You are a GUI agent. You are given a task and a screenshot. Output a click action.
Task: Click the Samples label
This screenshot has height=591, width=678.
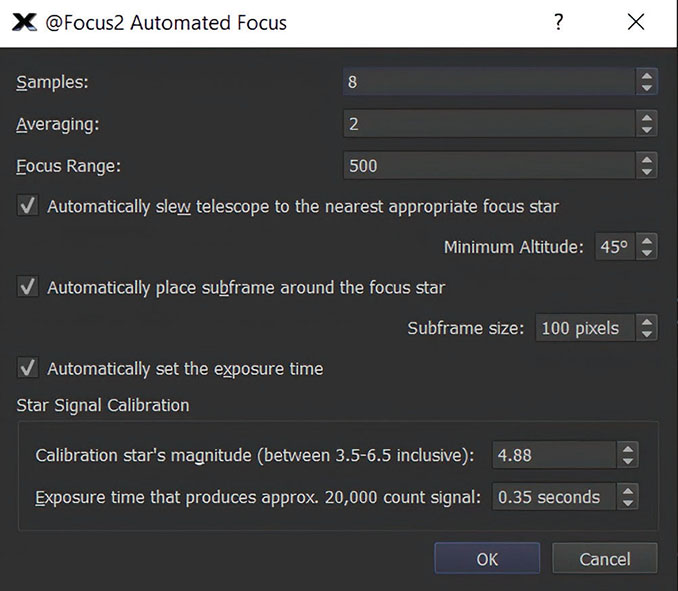[52, 82]
